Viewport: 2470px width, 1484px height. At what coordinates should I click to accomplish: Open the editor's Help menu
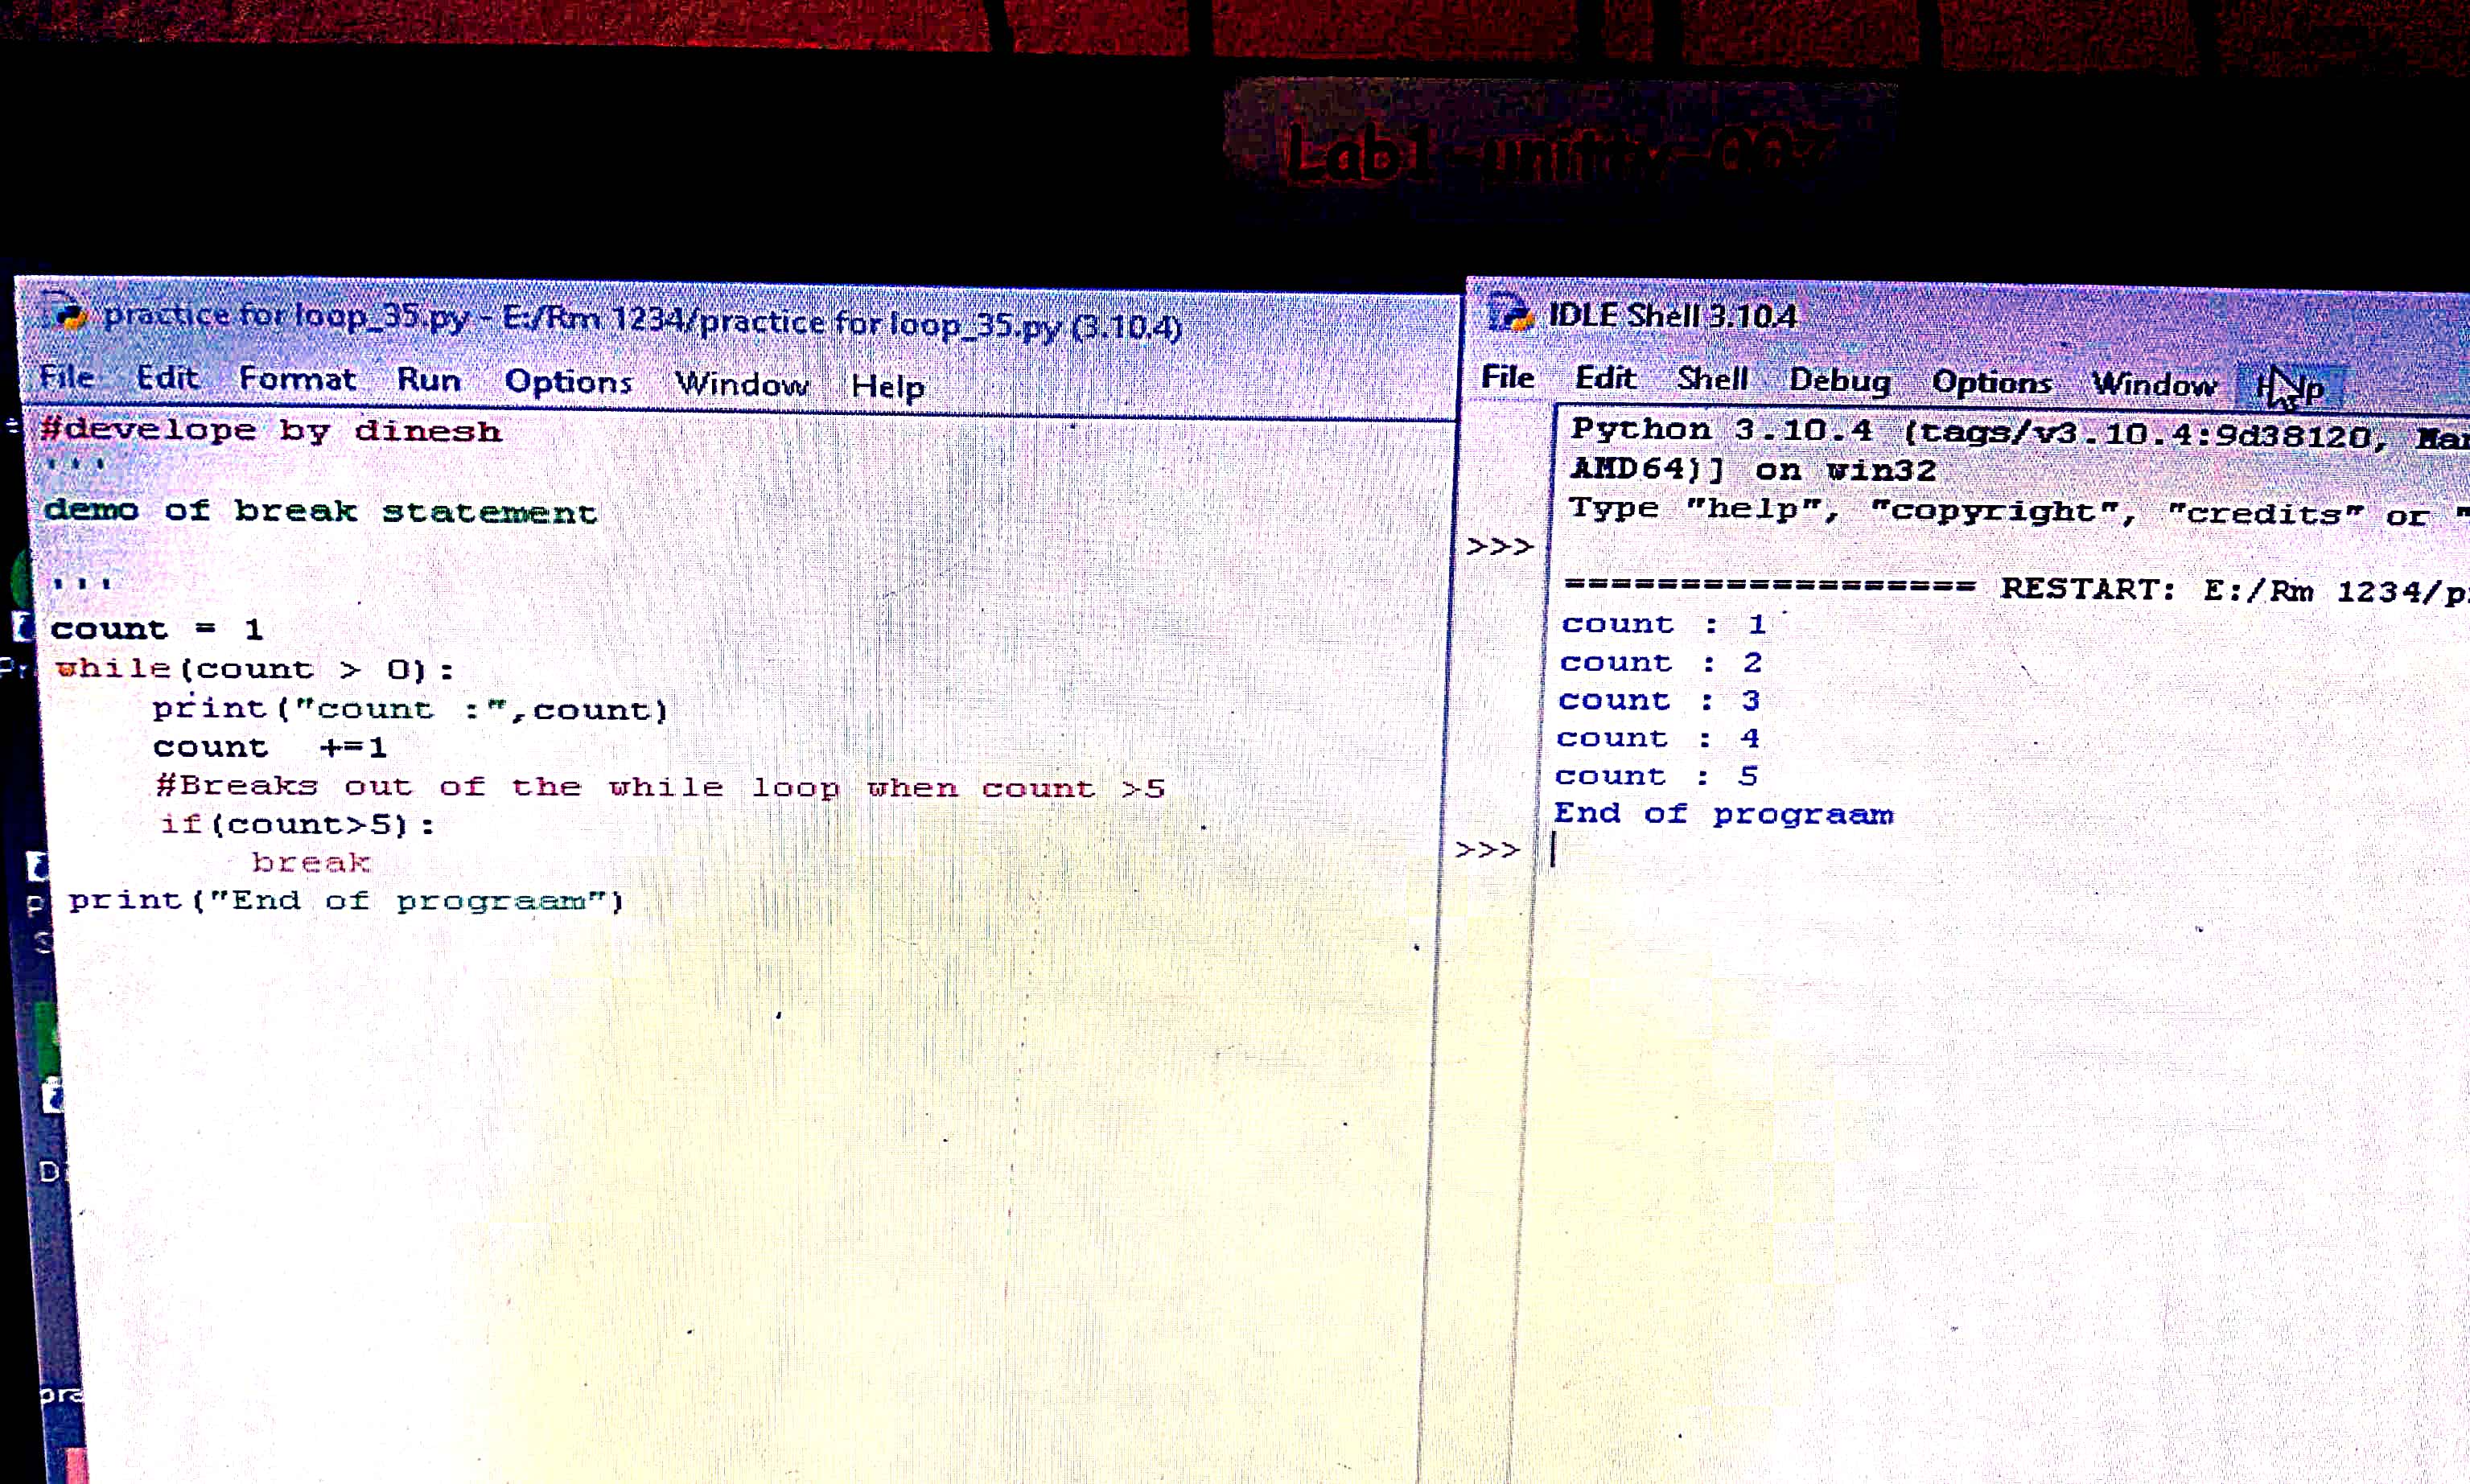click(x=887, y=386)
